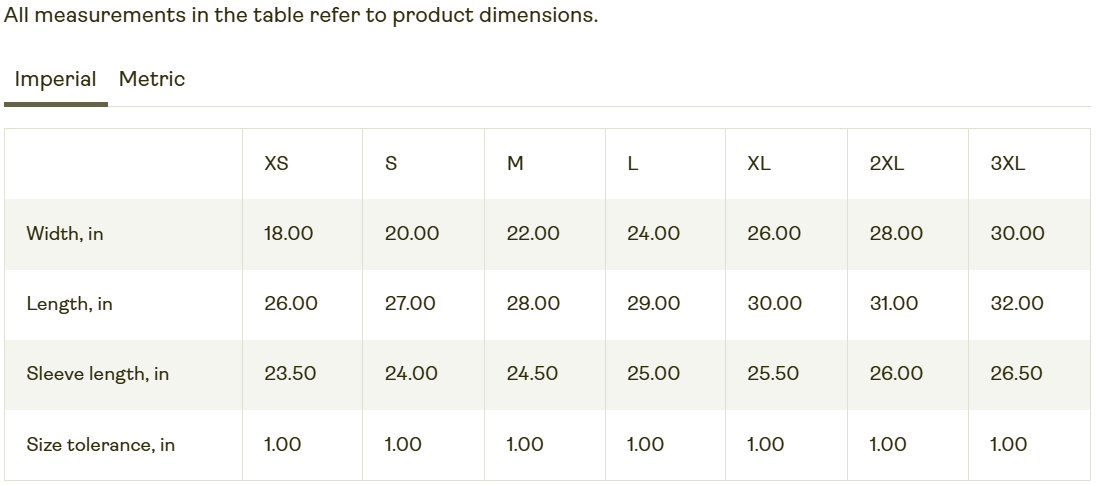Click the Sleeve length, in row label

(x=98, y=374)
